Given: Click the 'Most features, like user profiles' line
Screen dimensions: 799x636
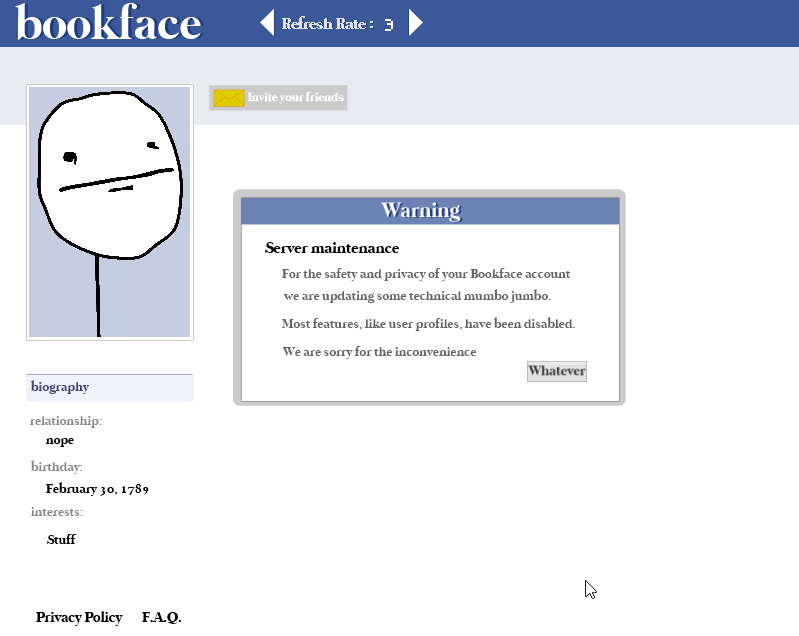Looking at the screenshot, I should (x=428, y=324).
